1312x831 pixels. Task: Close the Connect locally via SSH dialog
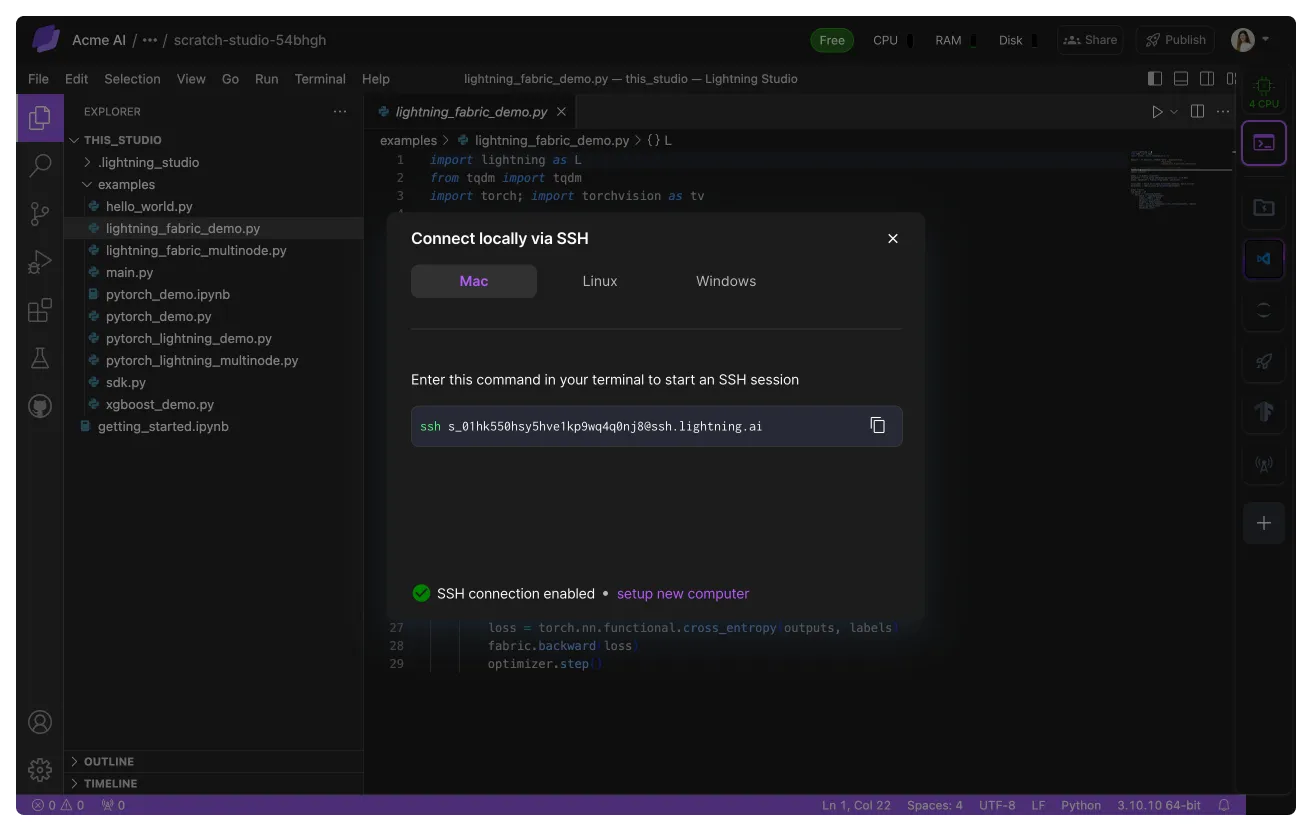893,238
